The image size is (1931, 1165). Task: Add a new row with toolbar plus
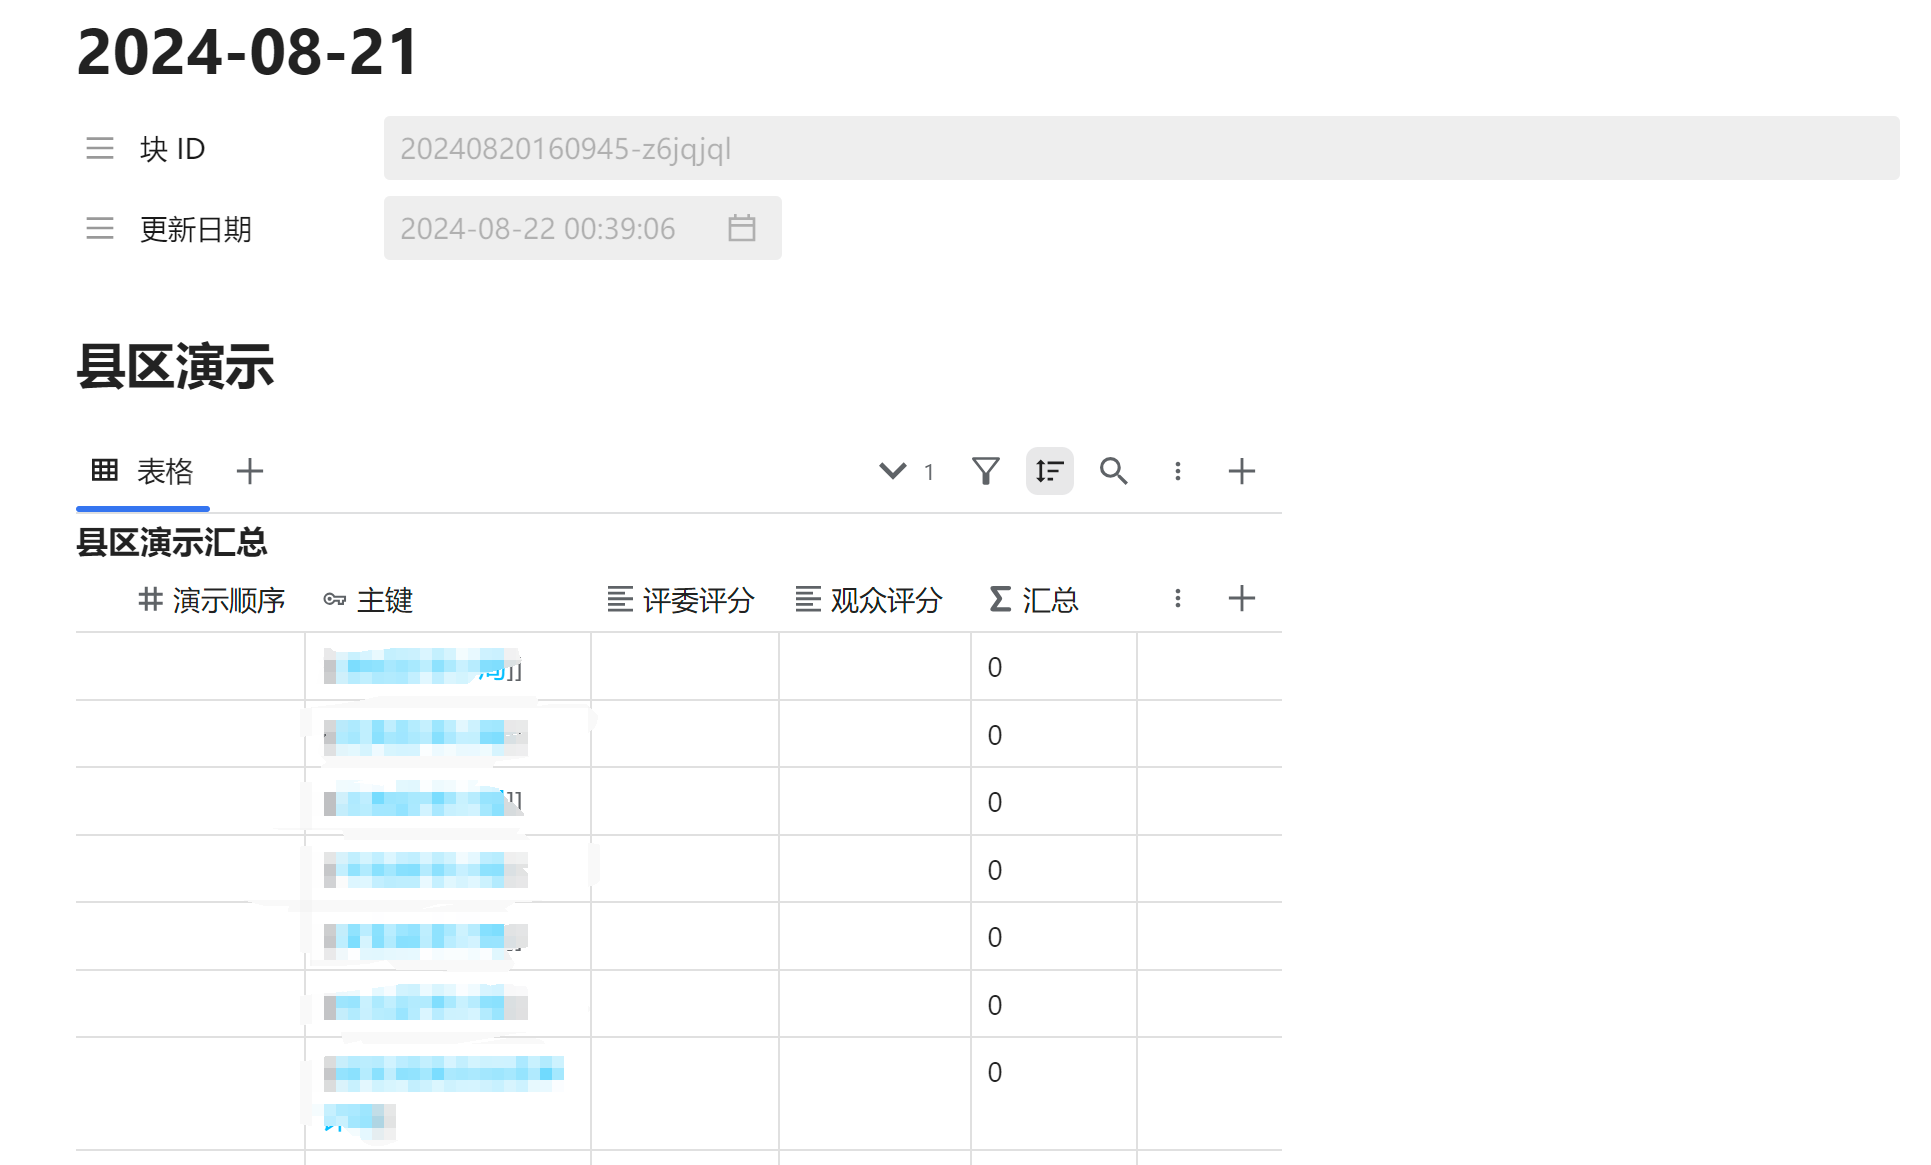coord(1241,471)
